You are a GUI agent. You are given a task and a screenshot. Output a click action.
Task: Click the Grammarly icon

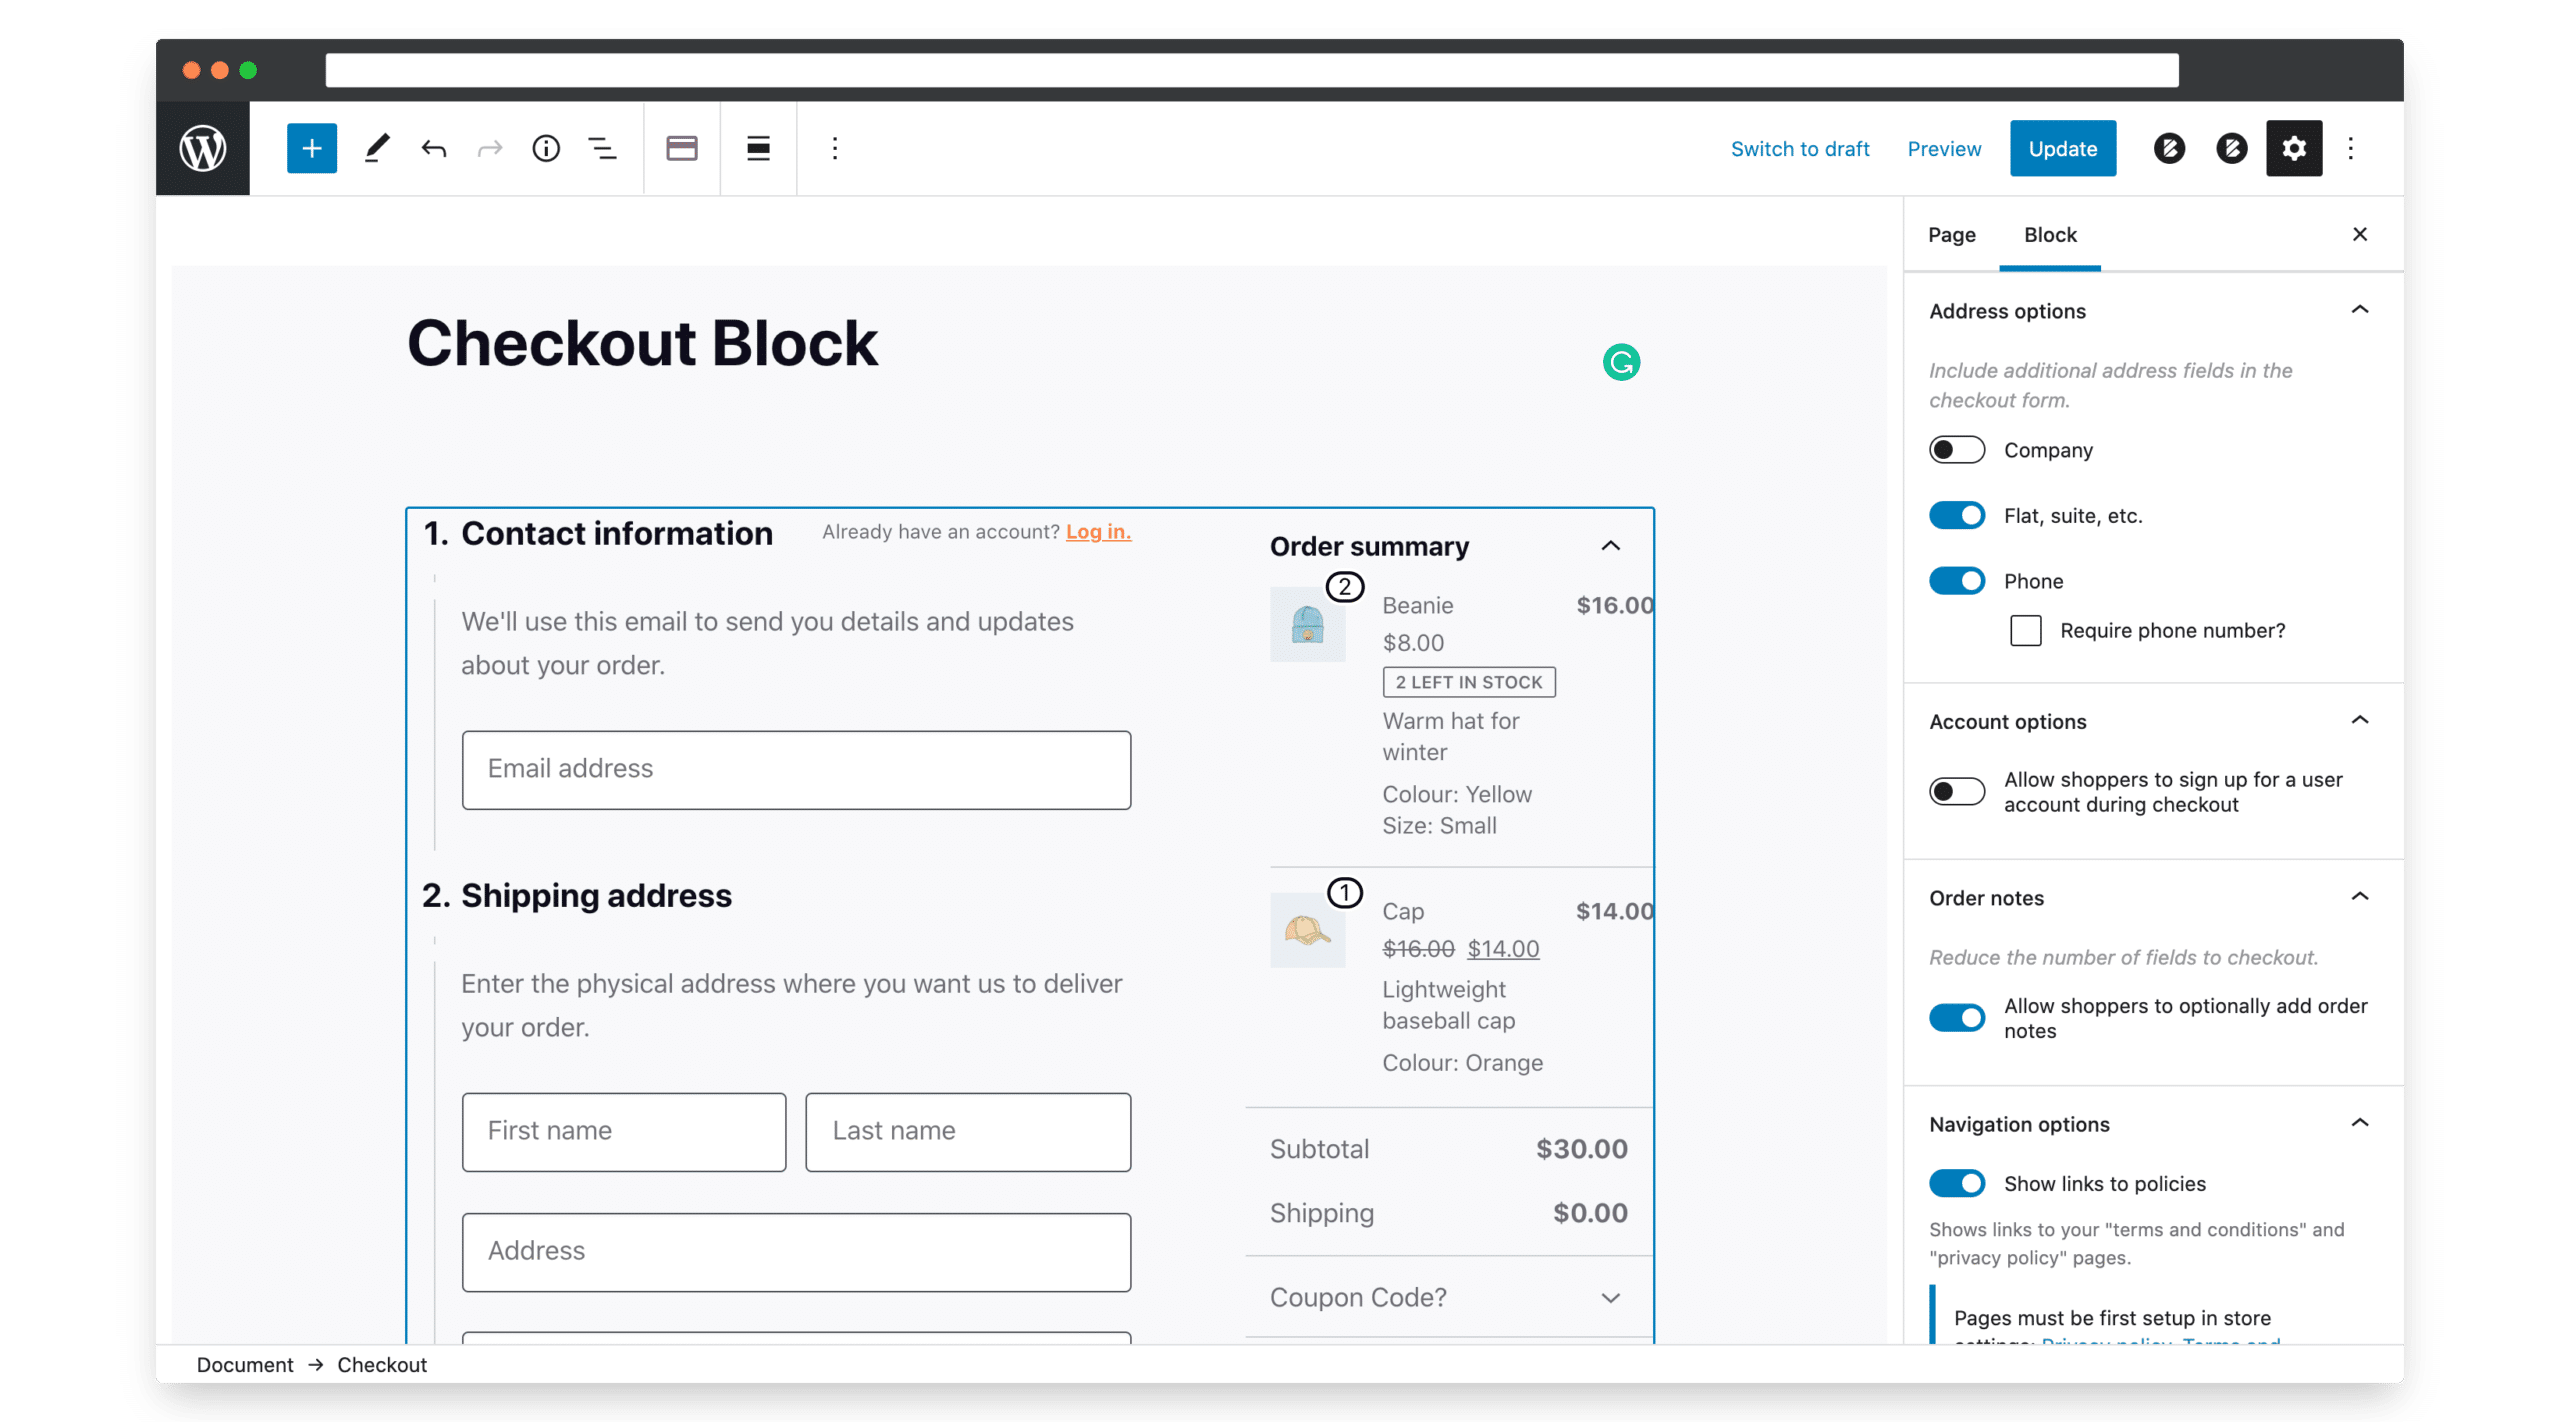click(x=1621, y=362)
